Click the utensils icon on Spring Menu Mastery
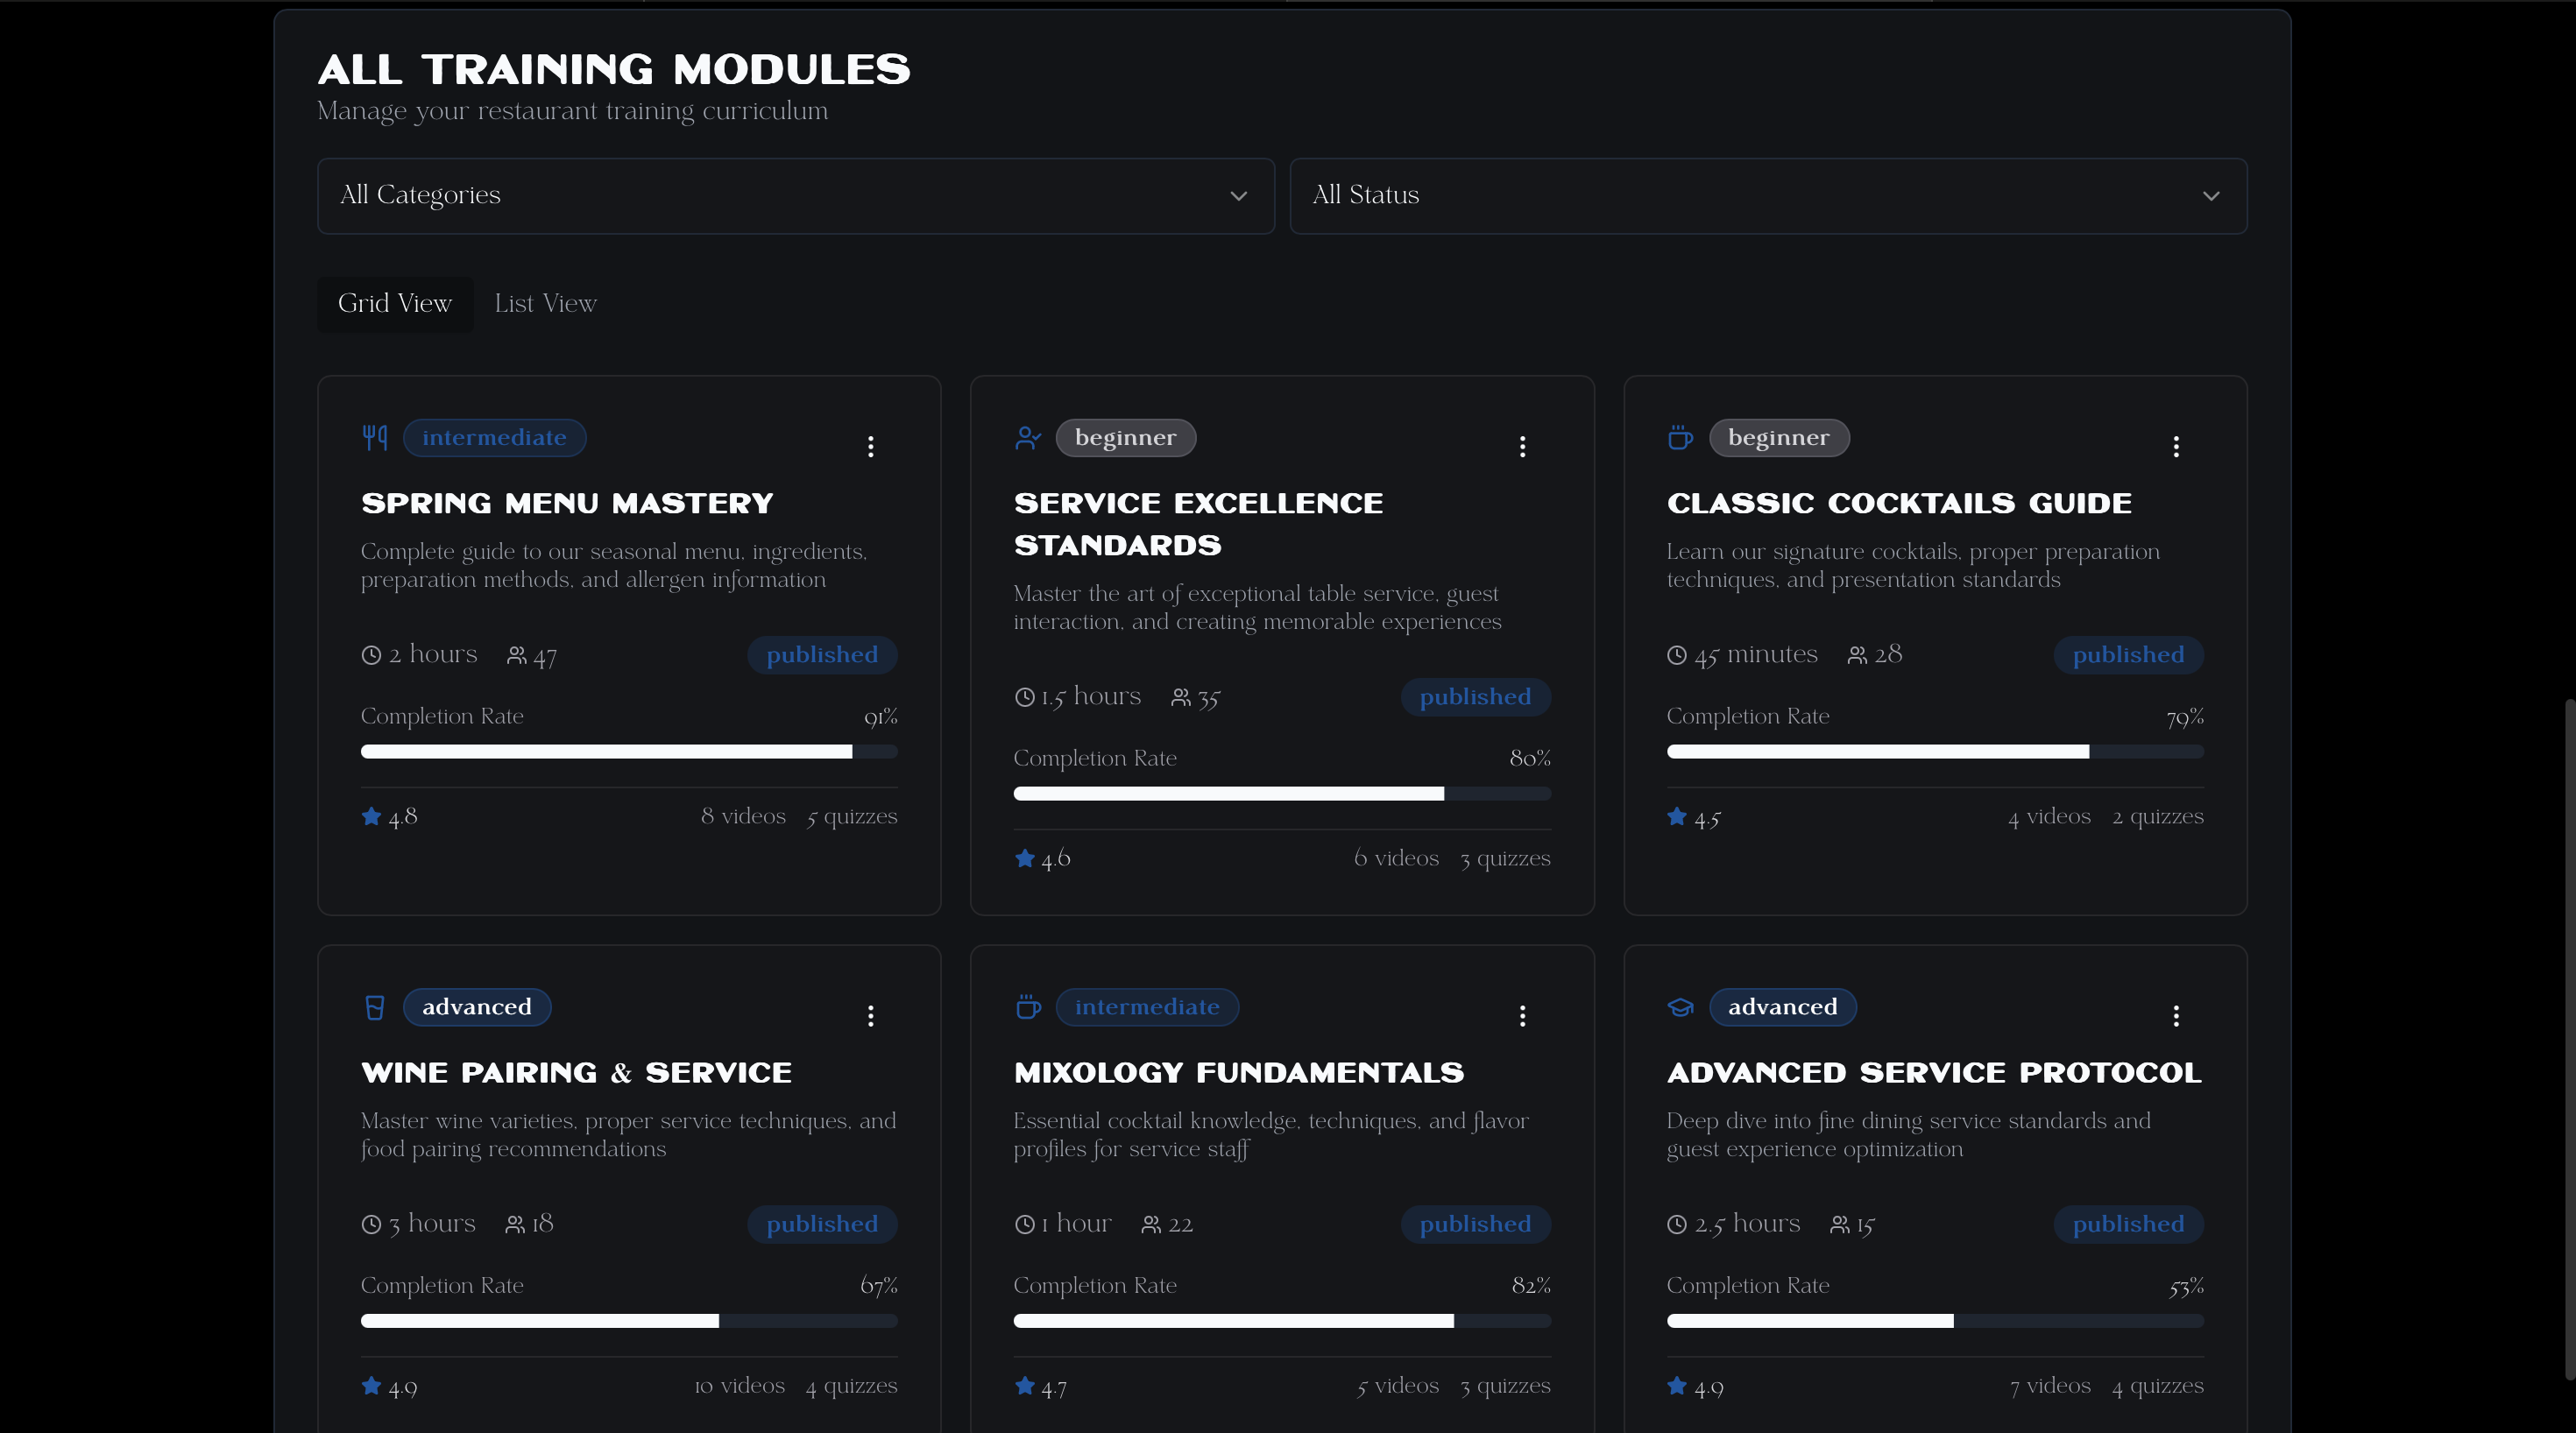Image resolution: width=2576 pixels, height=1433 pixels. click(375, 437)
